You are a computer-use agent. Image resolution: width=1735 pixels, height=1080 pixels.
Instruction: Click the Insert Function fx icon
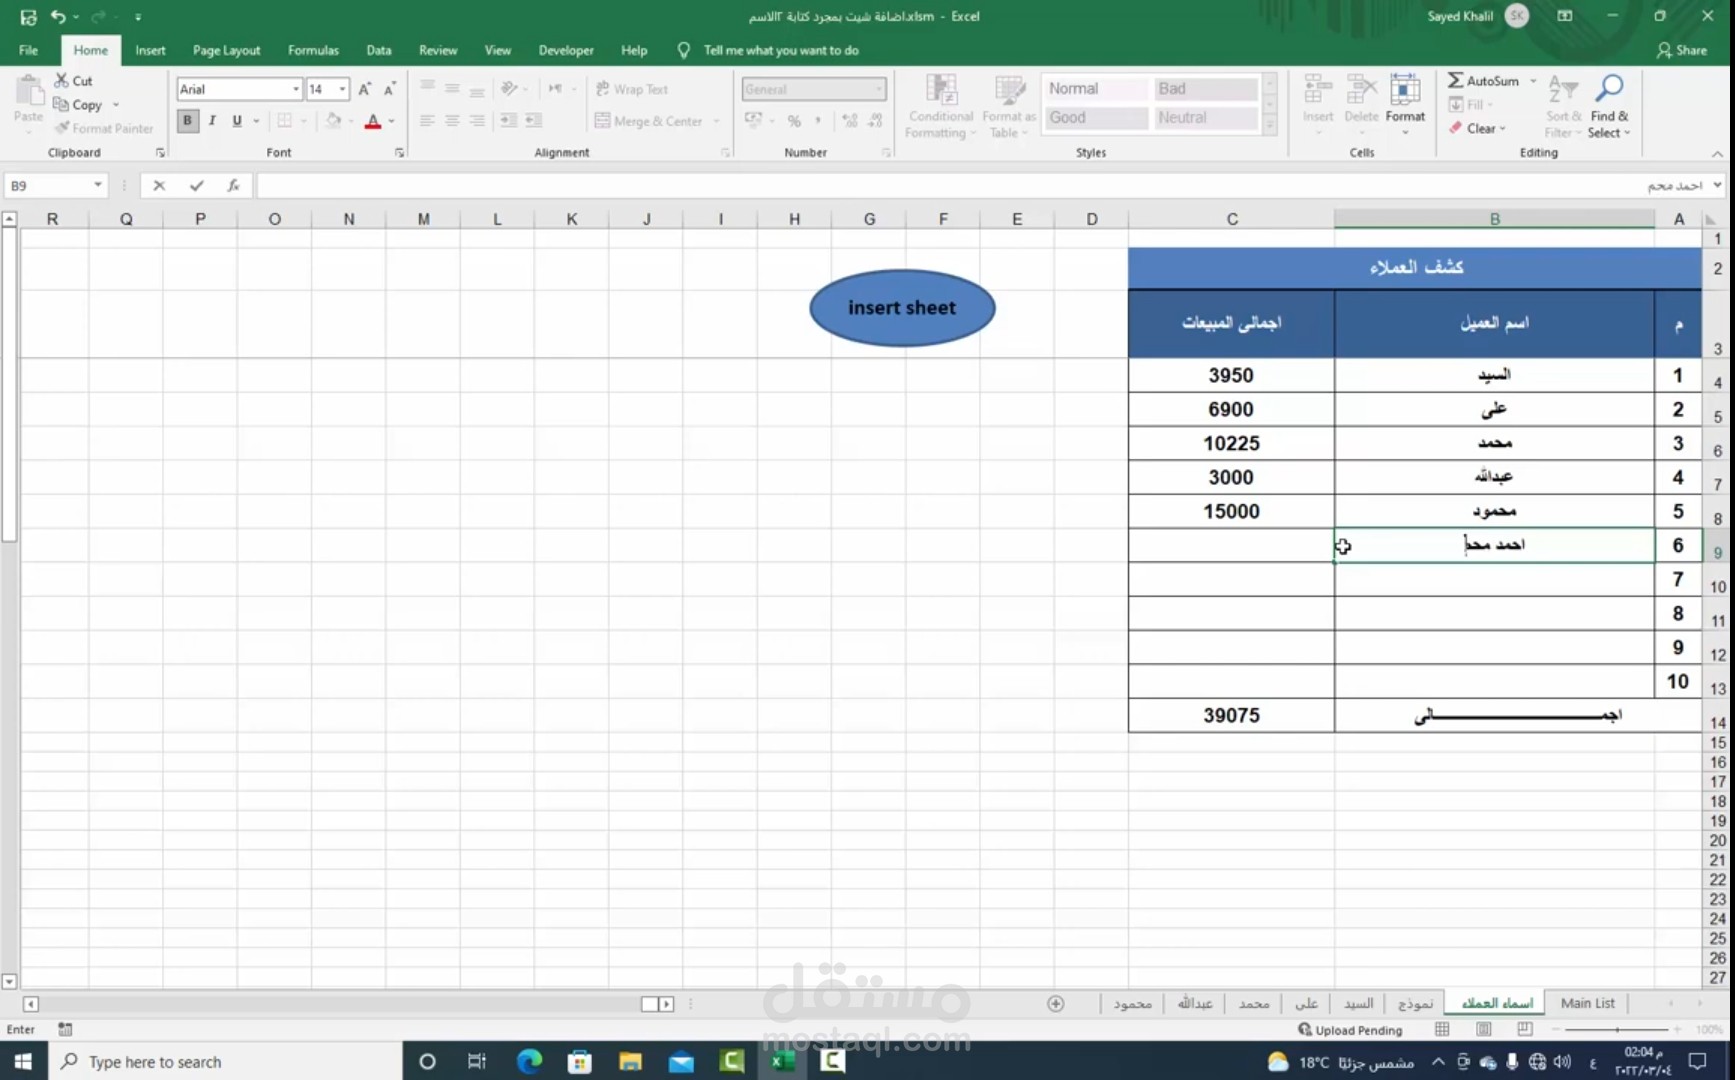point(233,185)
